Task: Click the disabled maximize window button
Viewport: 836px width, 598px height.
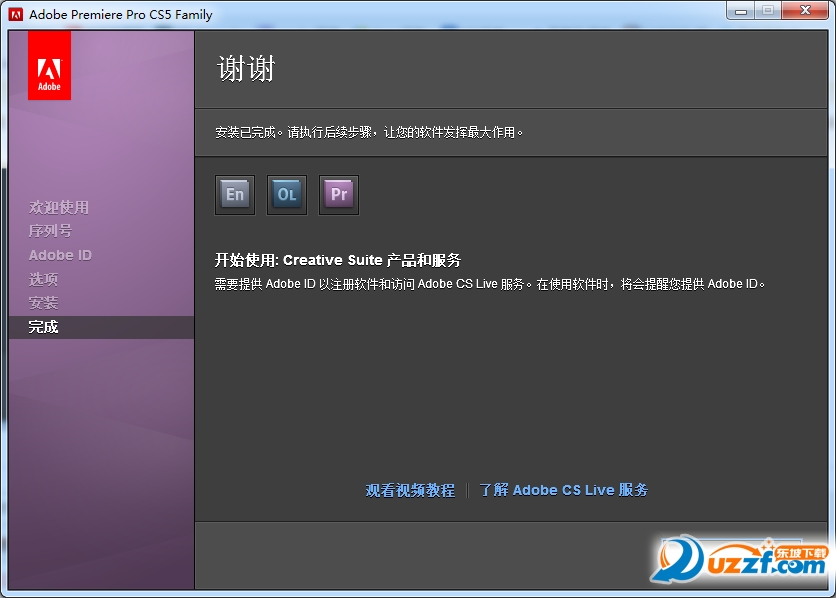Action: coord(768,11)
